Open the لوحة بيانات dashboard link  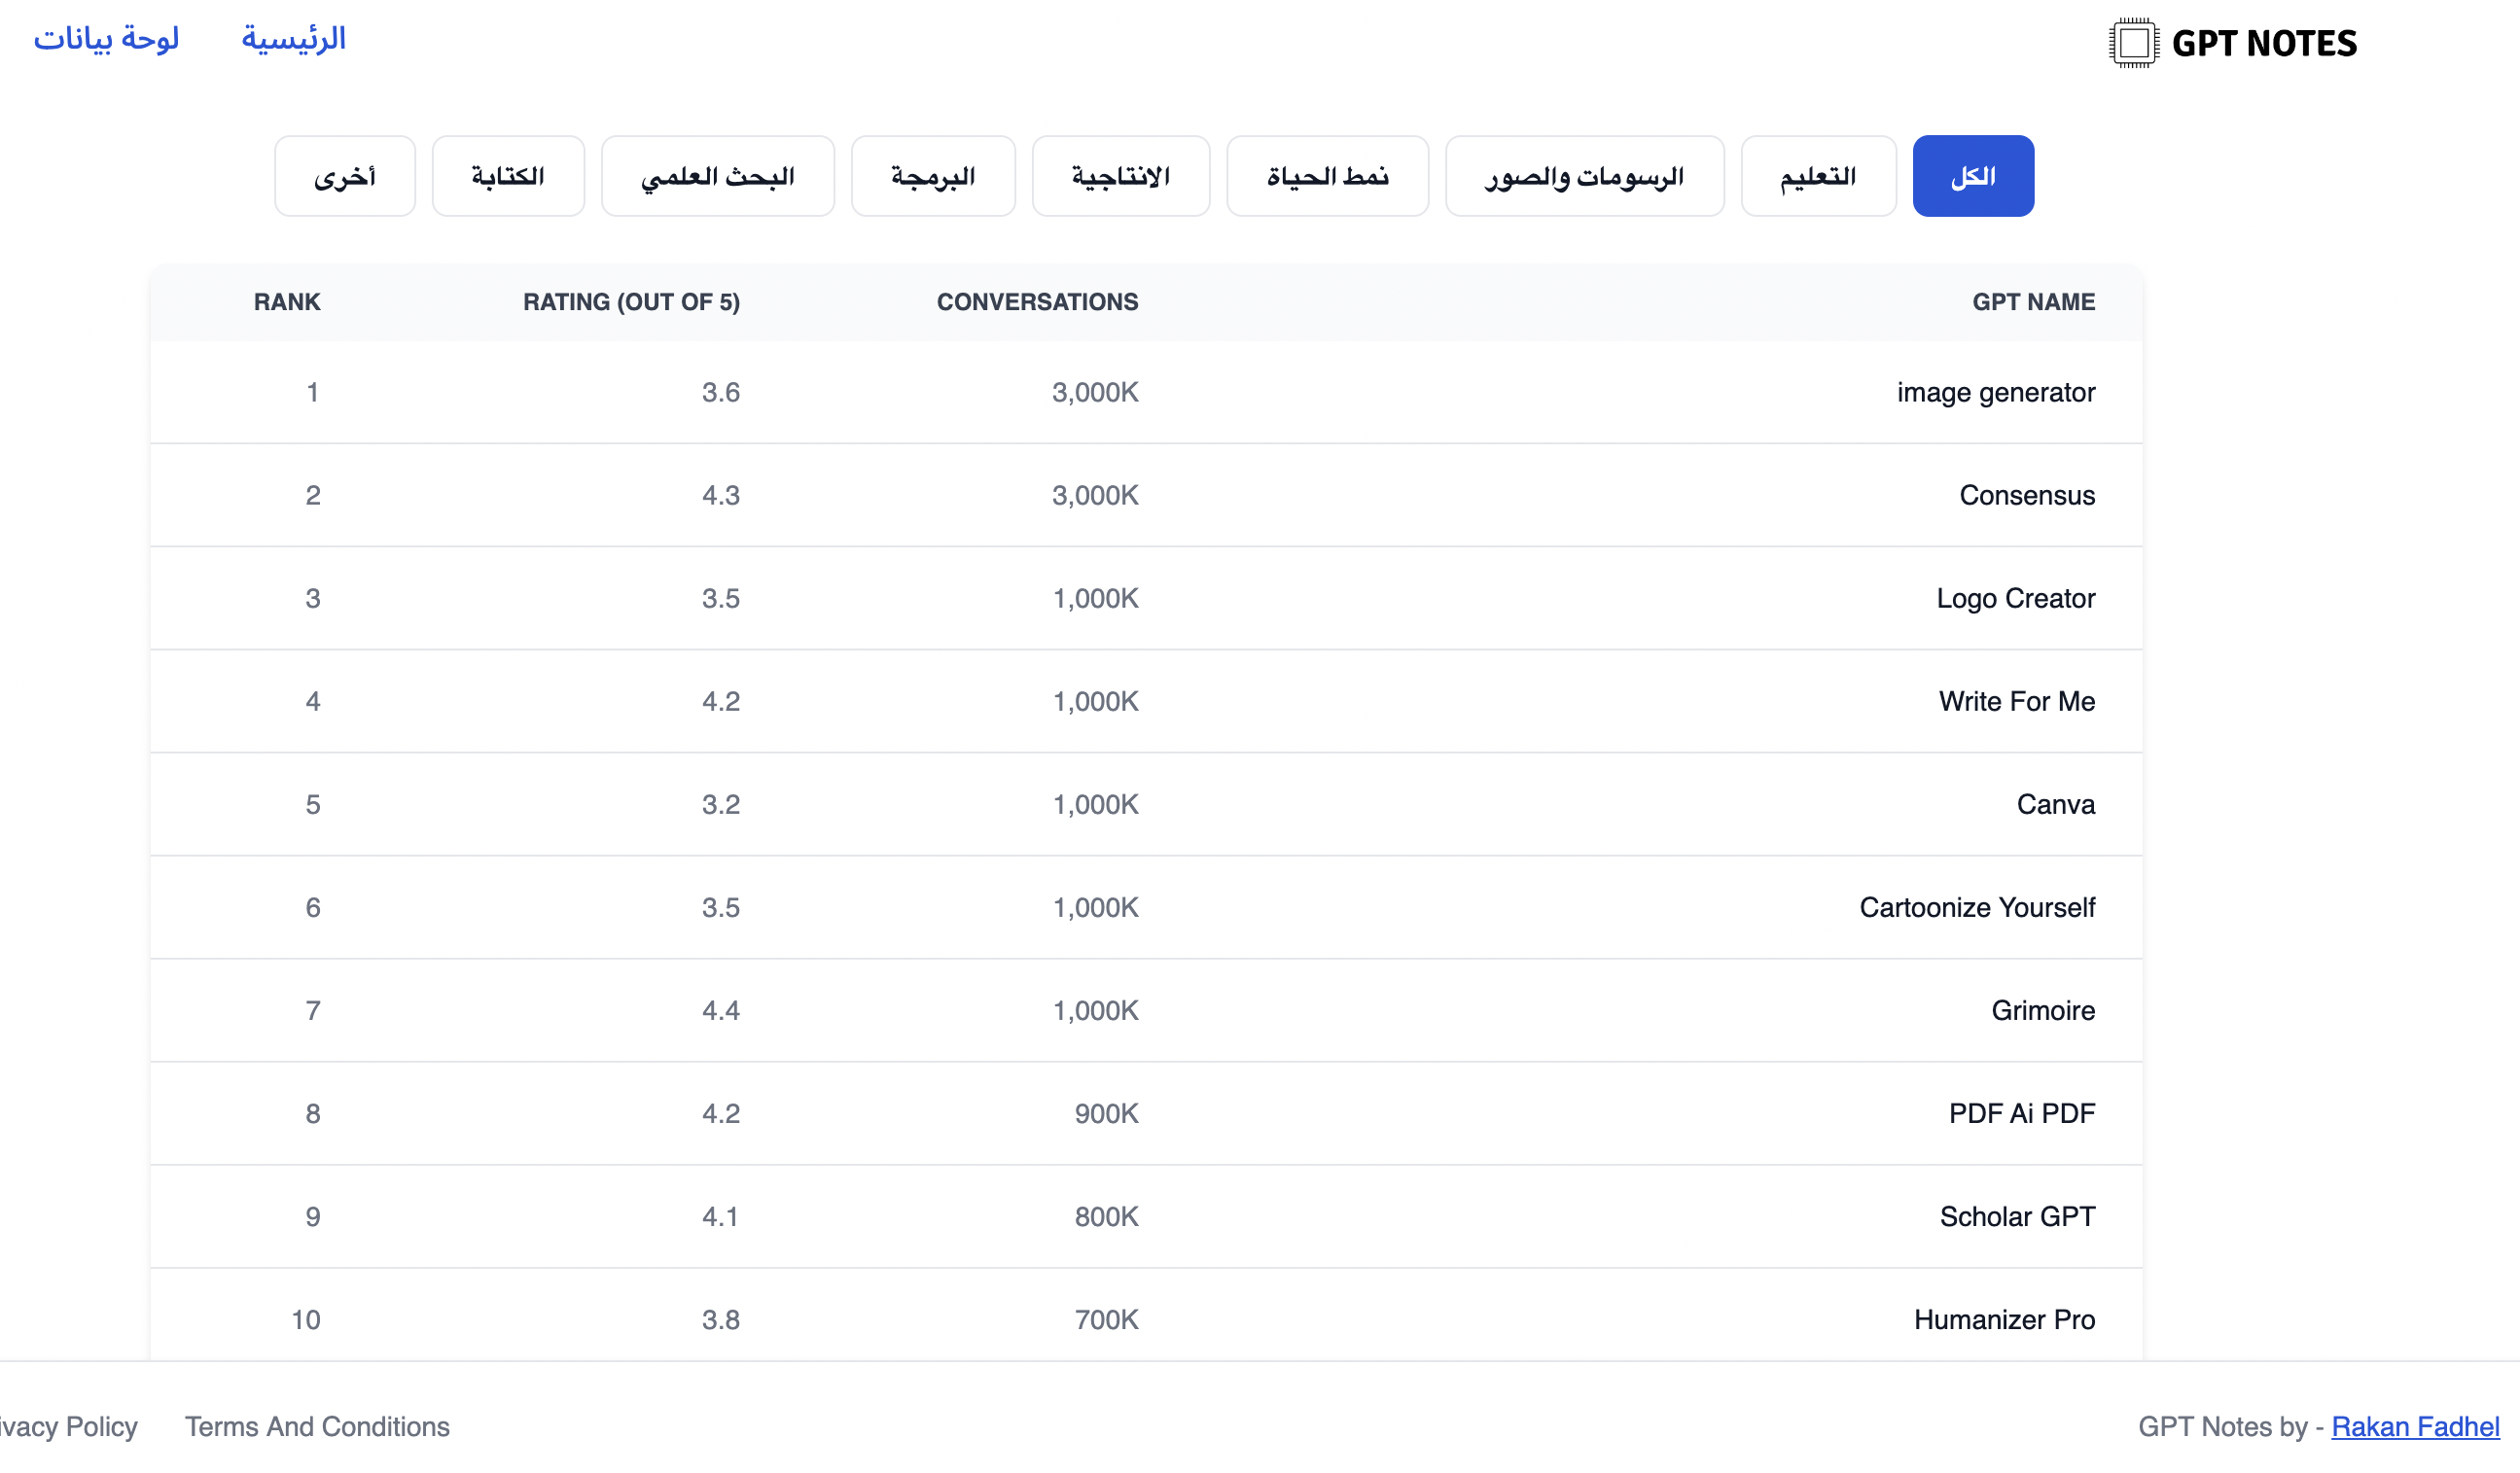(106, 39)
